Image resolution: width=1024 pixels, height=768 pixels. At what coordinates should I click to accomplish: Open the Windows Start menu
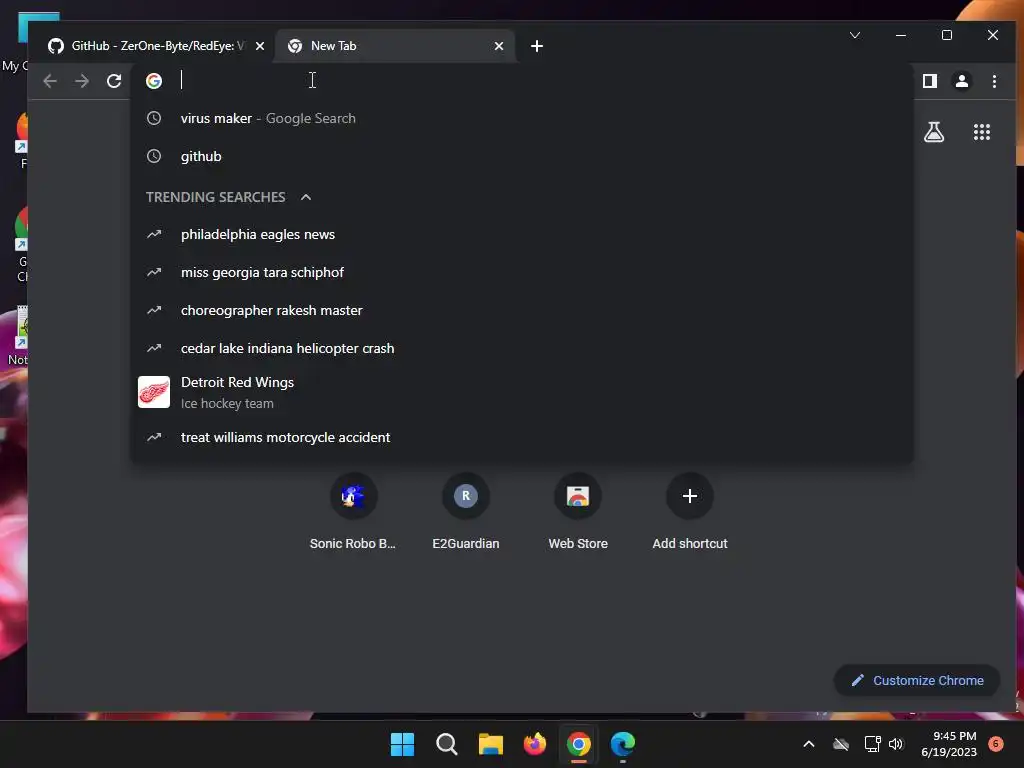point(402,744)
